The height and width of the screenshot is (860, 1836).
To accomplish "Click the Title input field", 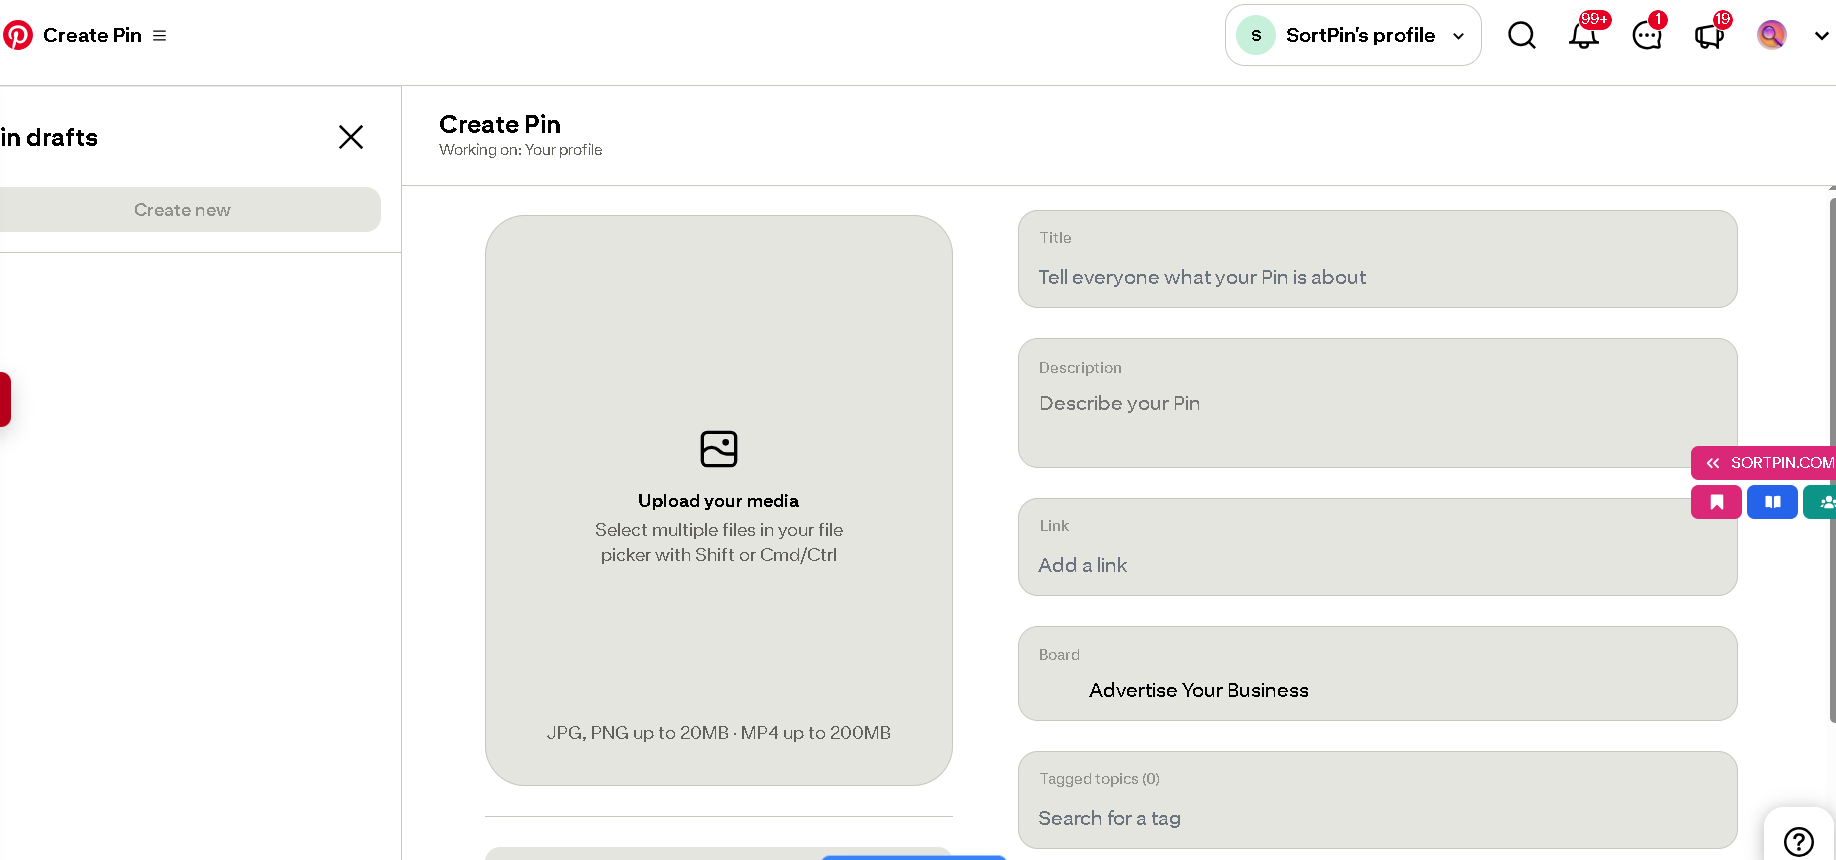I will pyautogui.click(x=1377, y=259).
